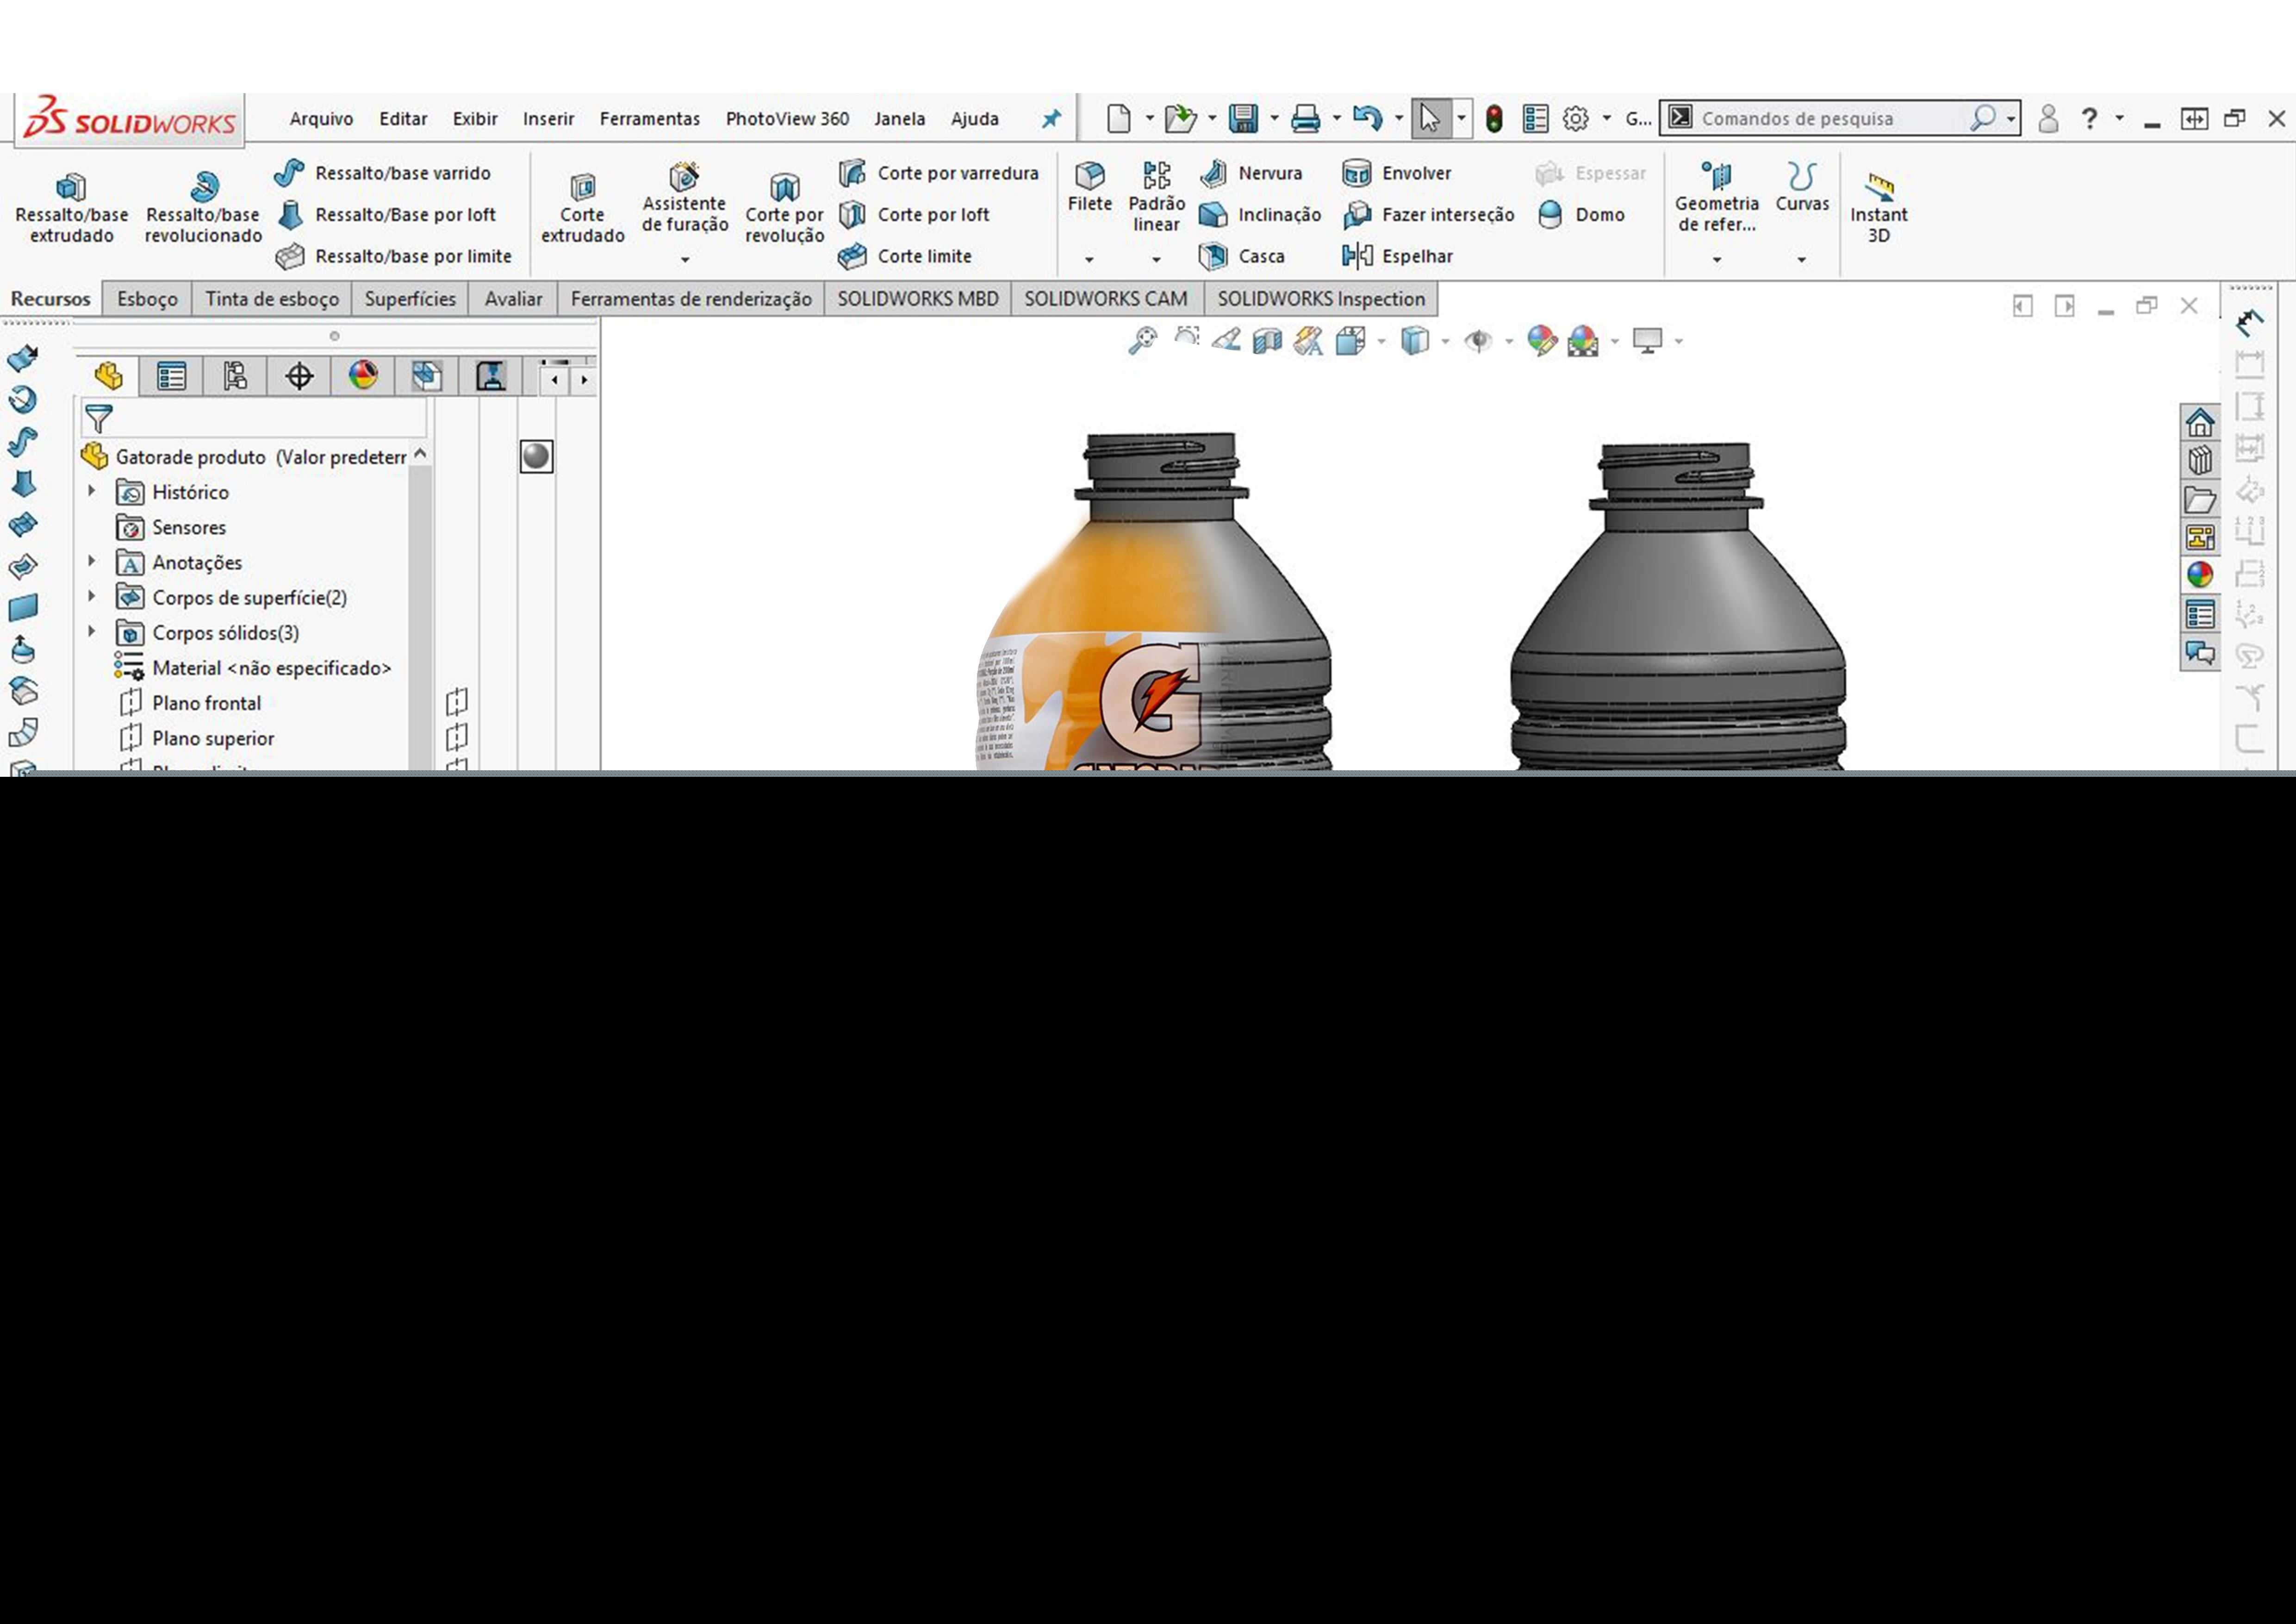Viewport: 2296px width, 1624px height.
Task: Click the Save icon
Action: 1243,119
